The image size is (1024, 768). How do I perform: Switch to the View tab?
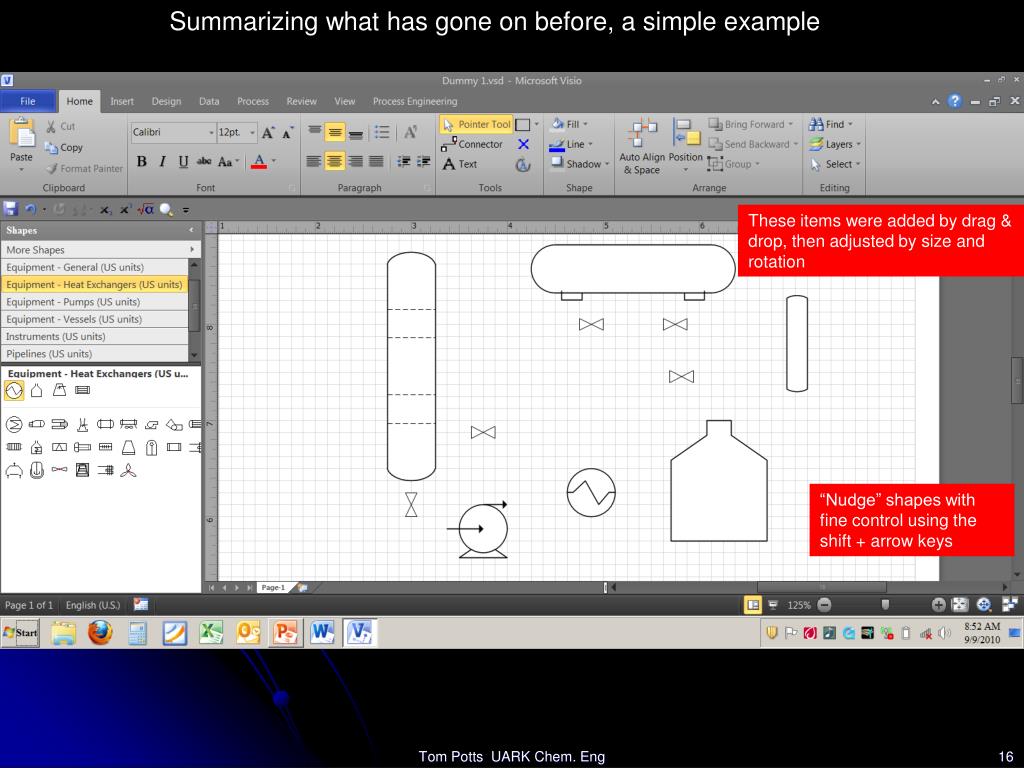point(345,101)
